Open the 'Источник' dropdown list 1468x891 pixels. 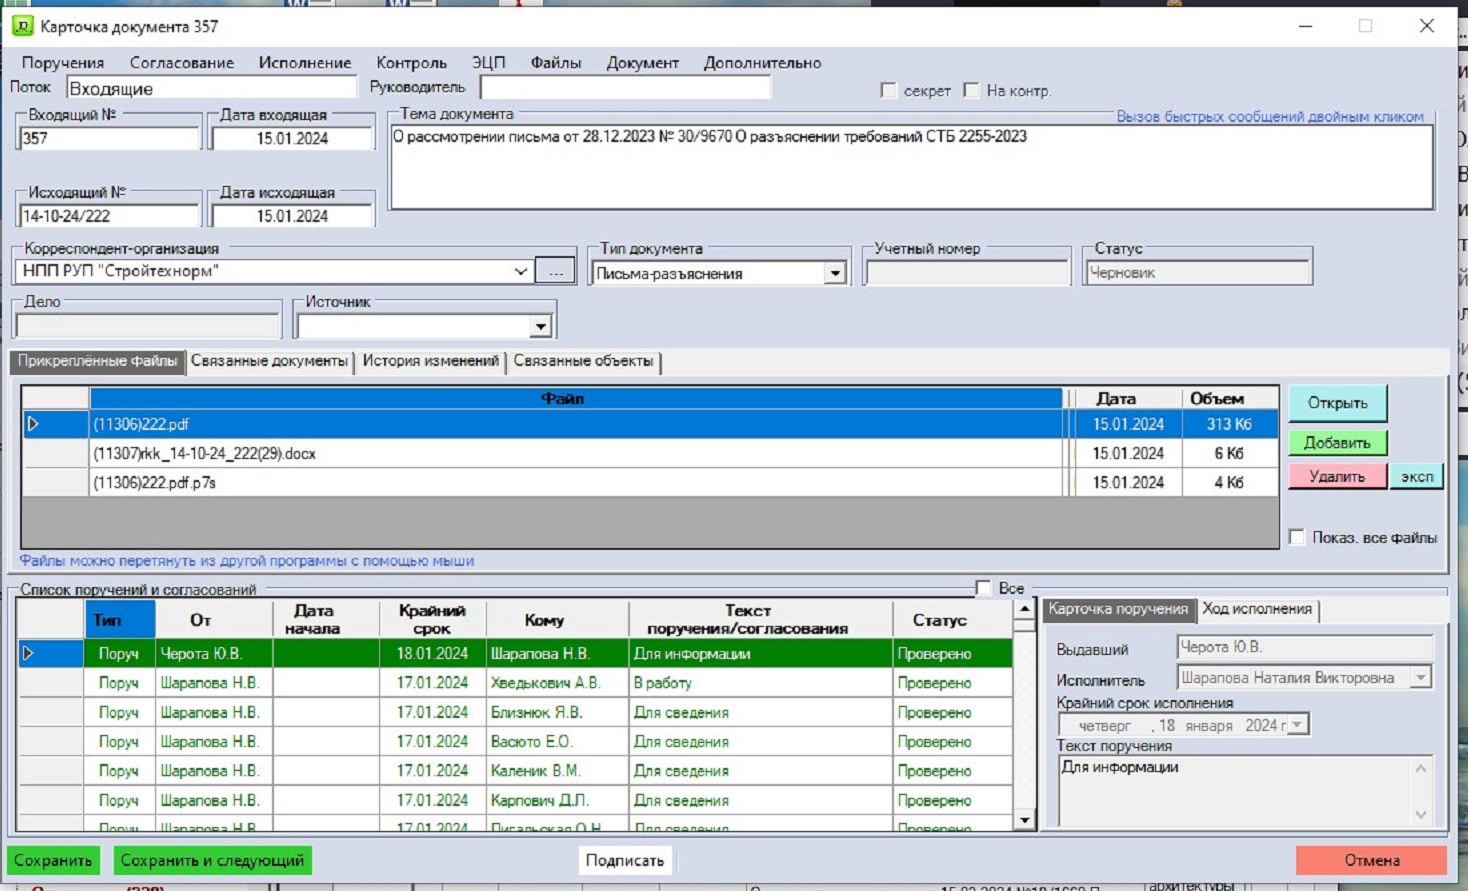coord(540,326)
